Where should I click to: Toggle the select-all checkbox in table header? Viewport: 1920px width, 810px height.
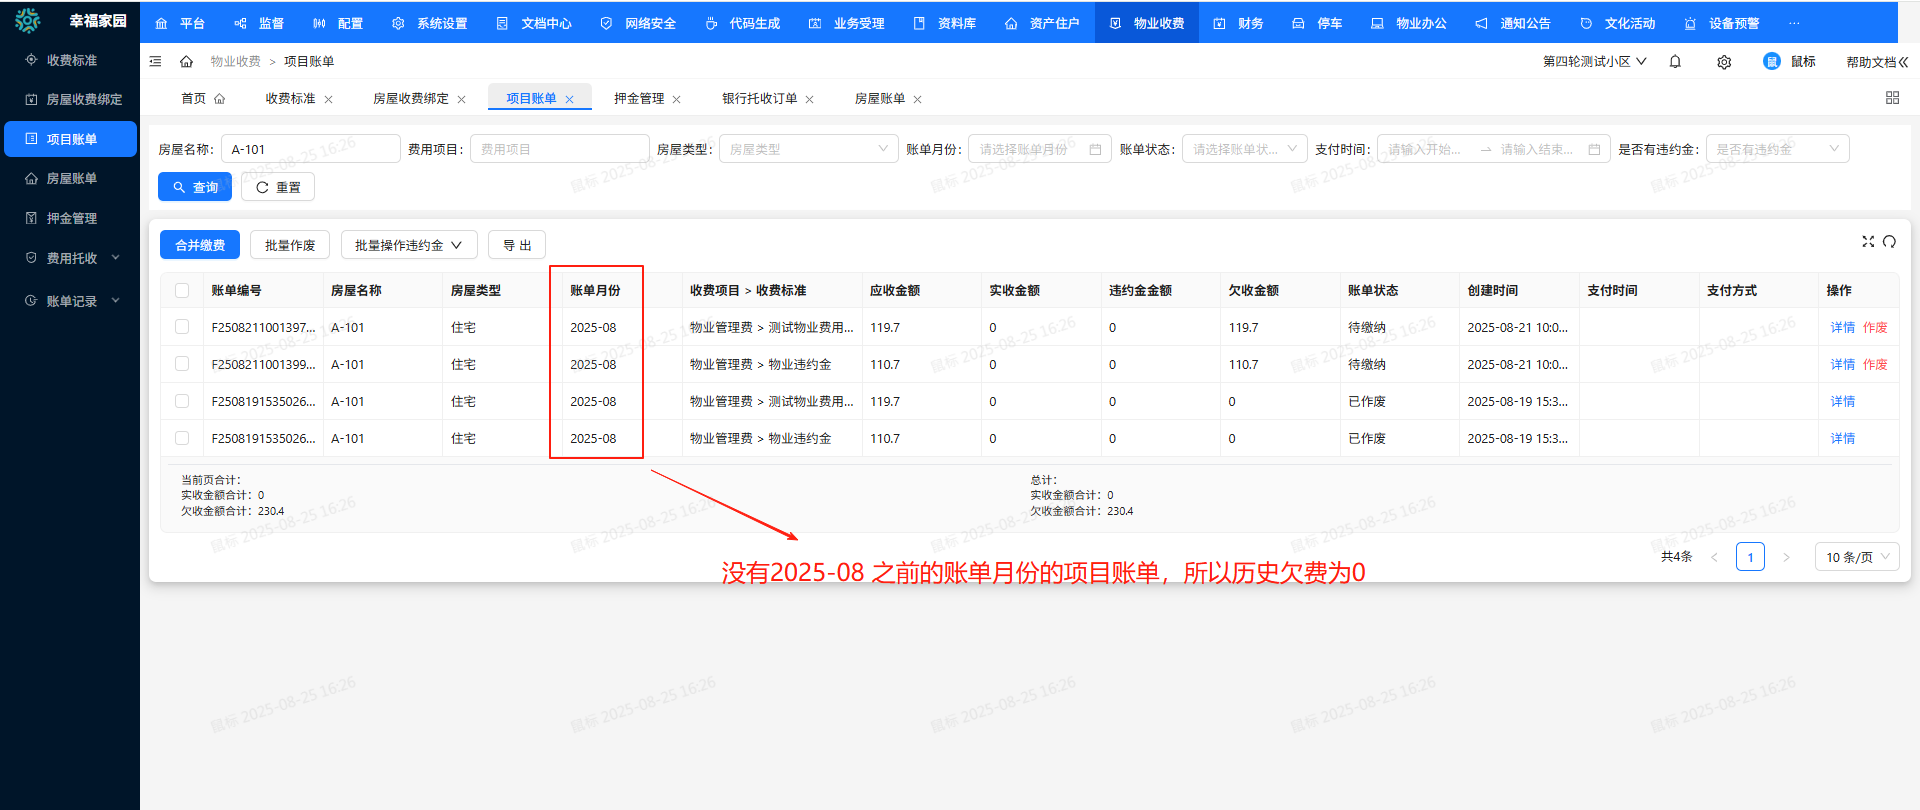(182, 291)
